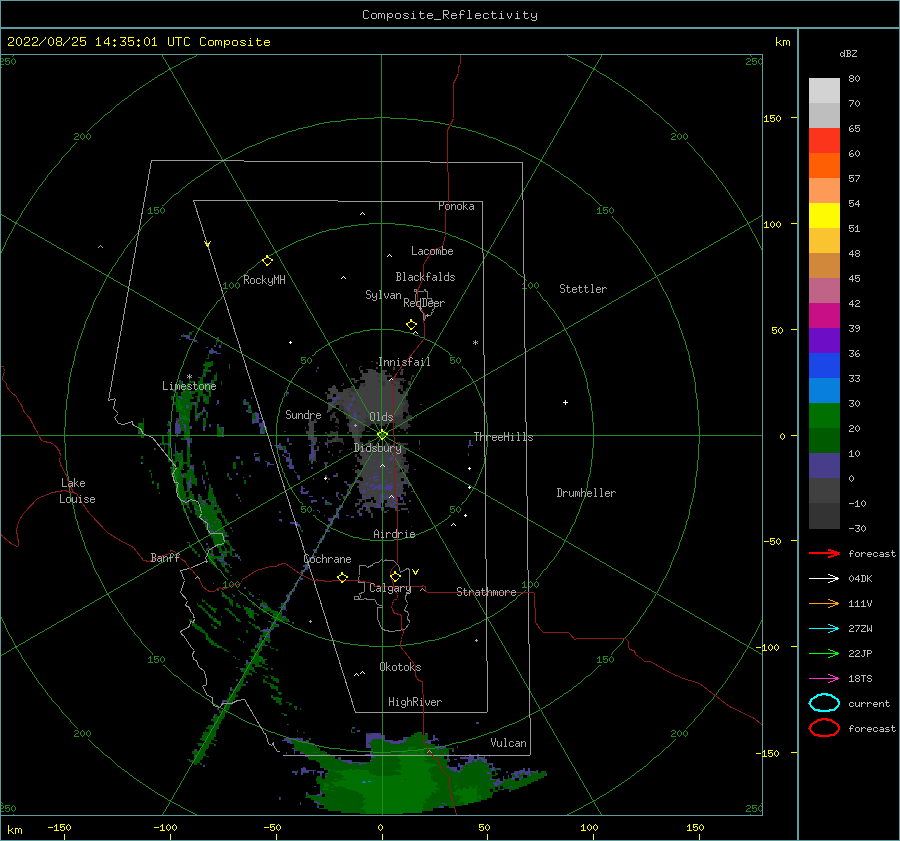Image resolution: width=900 pixels, height=841 pixels.
Task: Click the Strathmore label
Action: tap(486, 592)
